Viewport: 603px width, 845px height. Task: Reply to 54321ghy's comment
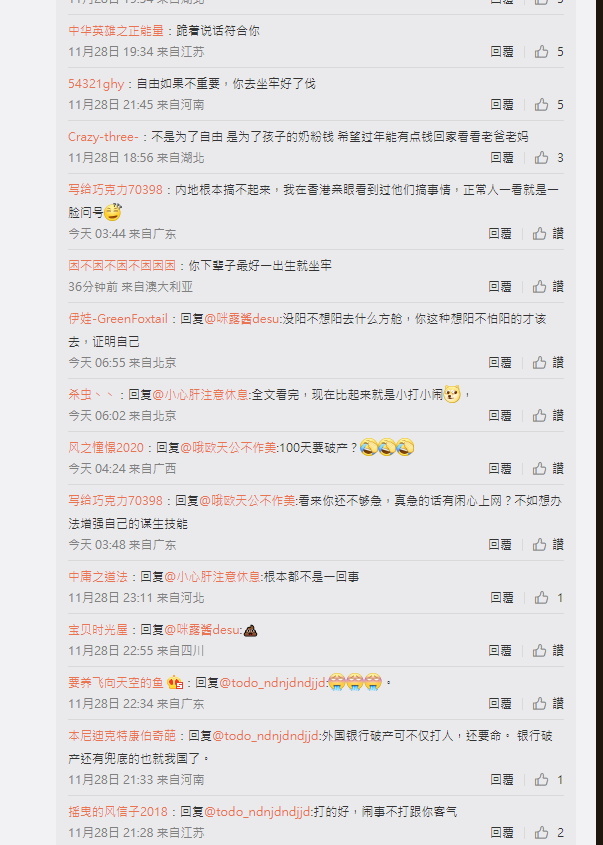pyautogui.click(x=502, y=105)
